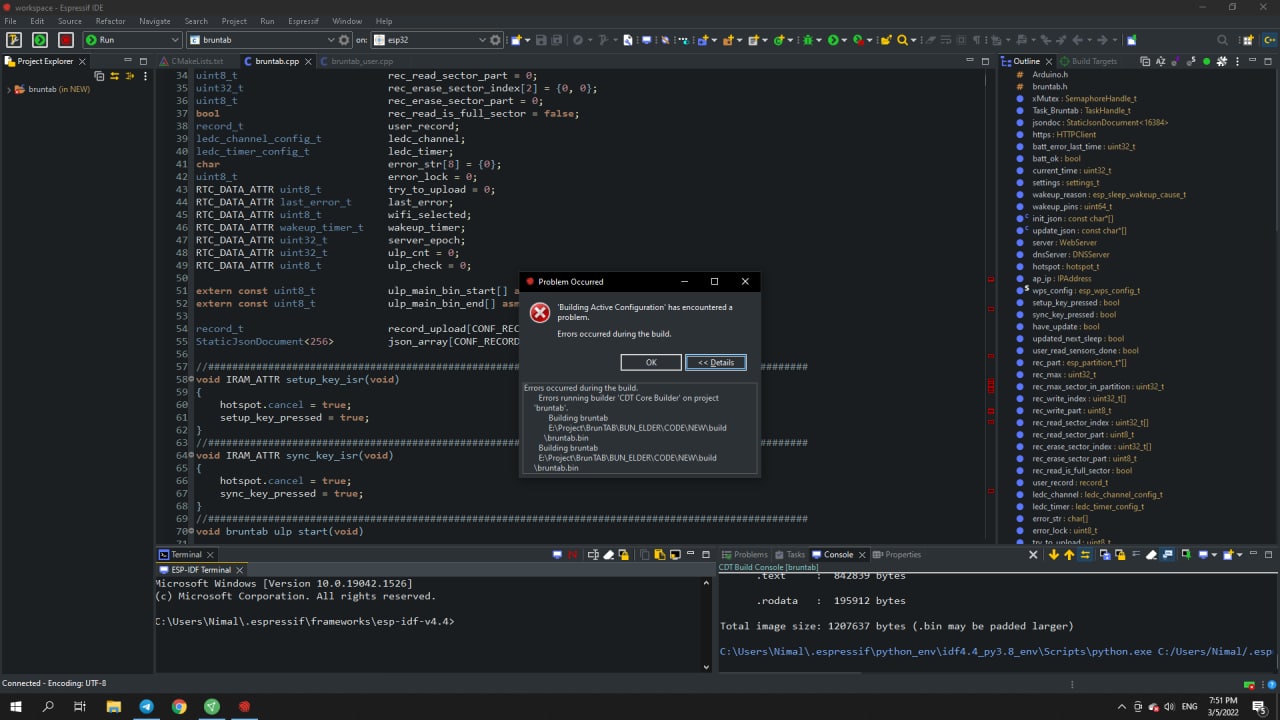
Task: Click the << Details button
Action: (x=716, y=362)
